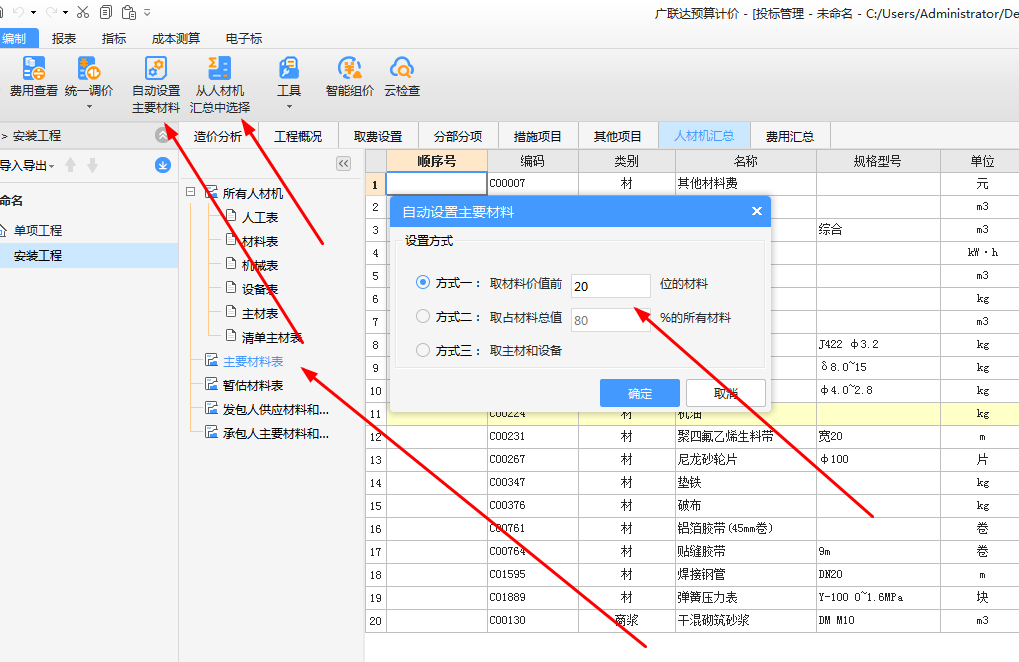Select 材料表 in the tree

coord(260,241)
